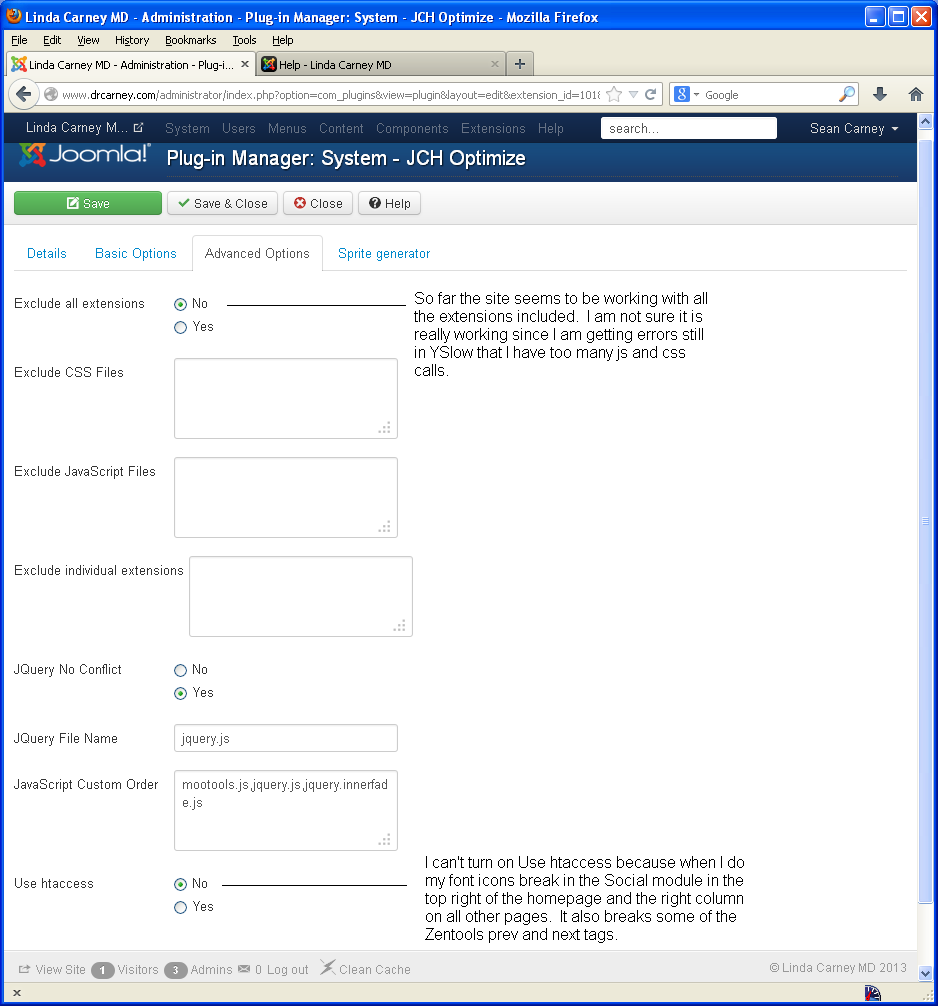Select Yes for Exclude all extensions
This screenshot has width=938, height=1006.
click(x=180, y=327)
